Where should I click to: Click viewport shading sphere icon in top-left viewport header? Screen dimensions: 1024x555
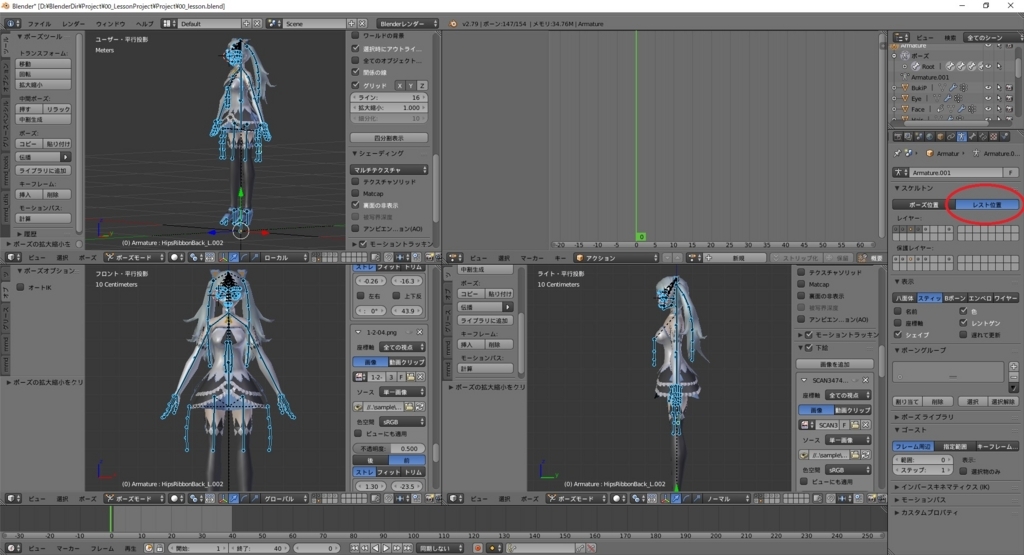(x=176, y=257)
